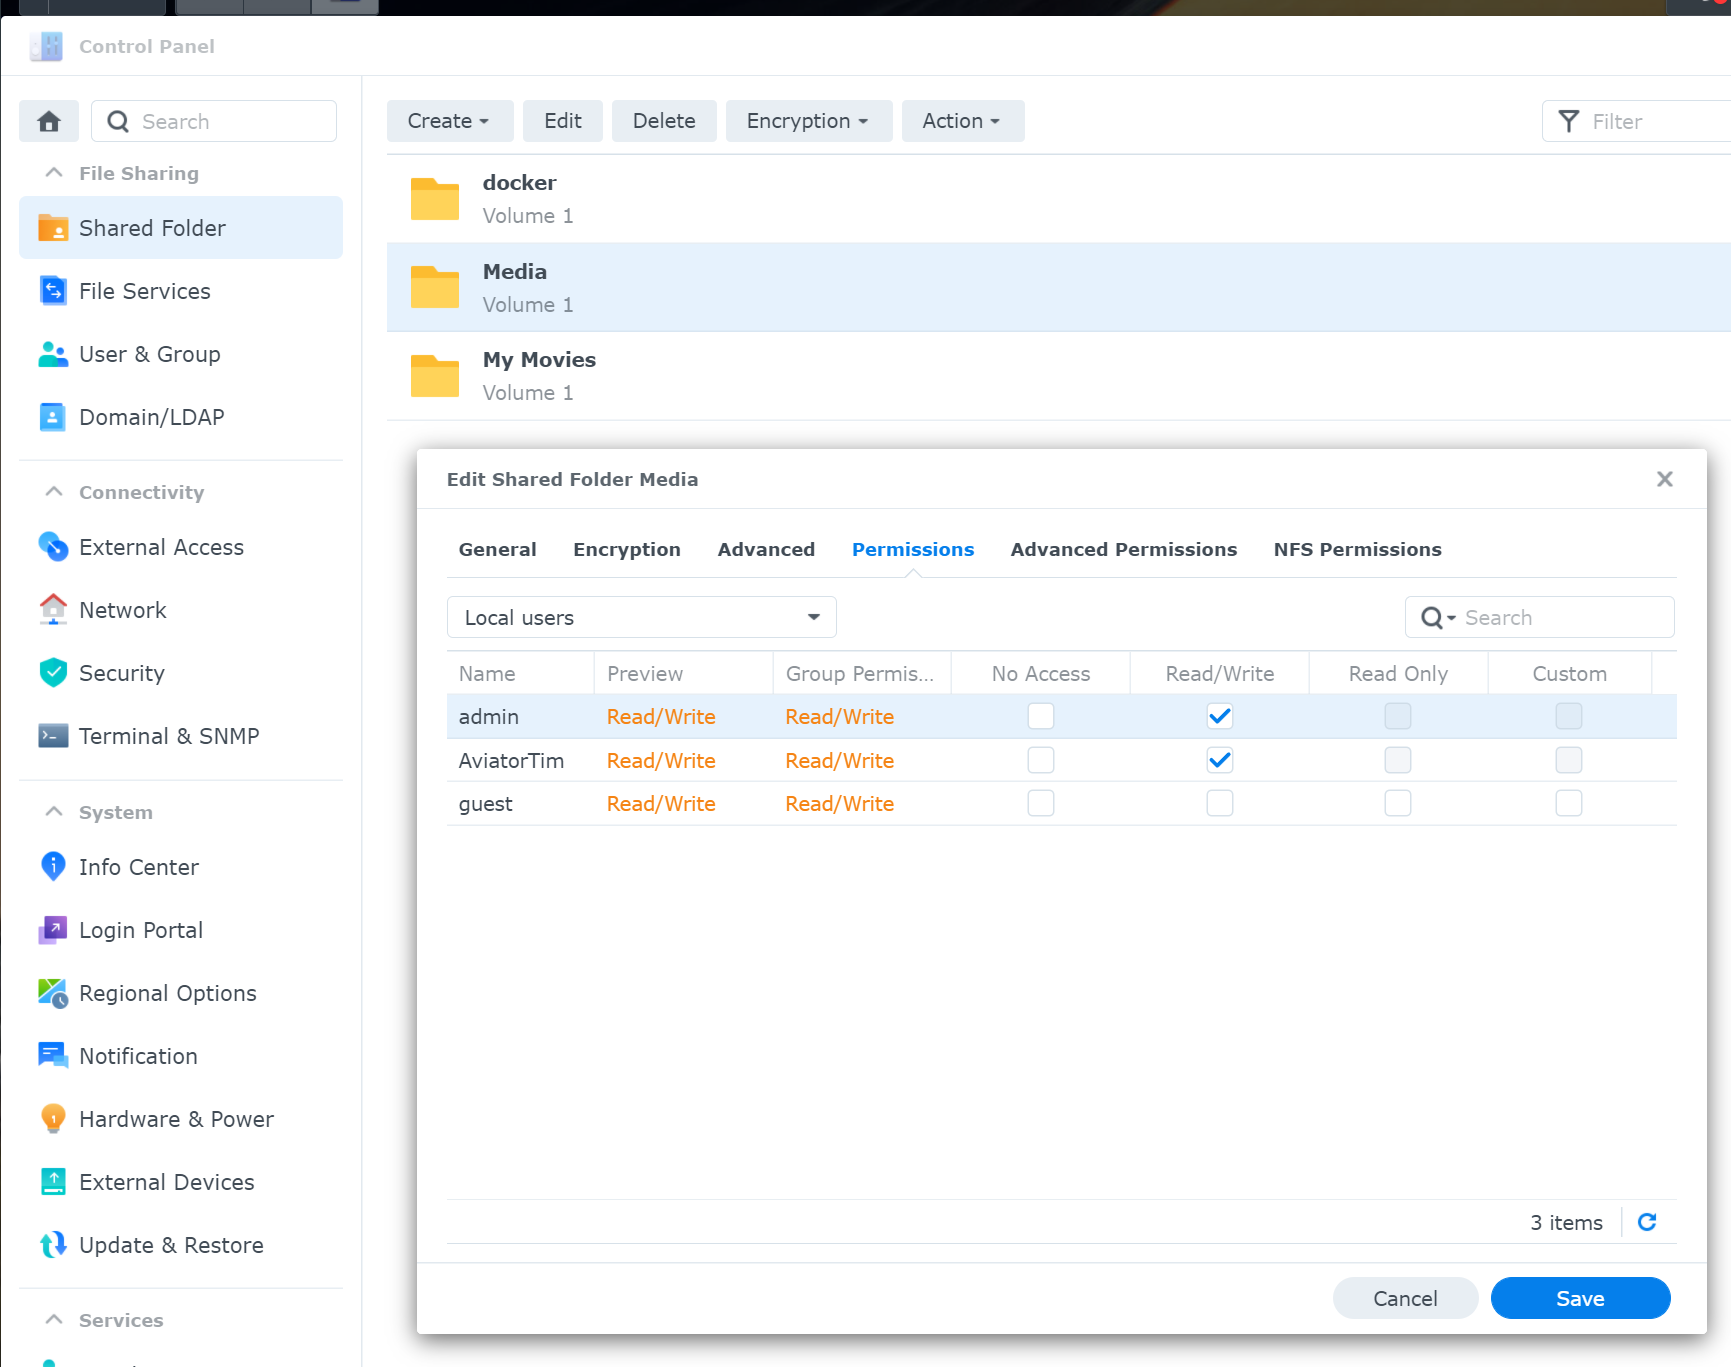The width and height of the screenshot is (1731, 1367).
Task: Click the Home icon button
Action: 49,121
